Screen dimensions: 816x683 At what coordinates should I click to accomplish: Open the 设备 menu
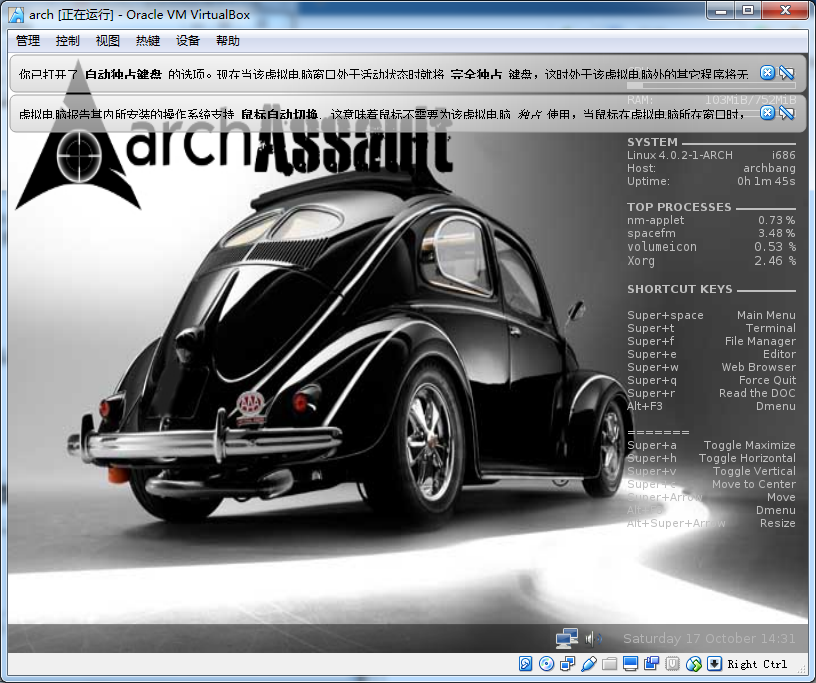(x=188, y=41)
